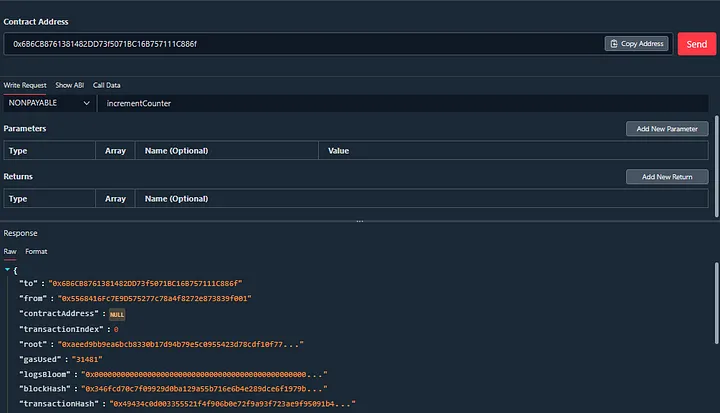Click the "from" address value

[154, 299]
